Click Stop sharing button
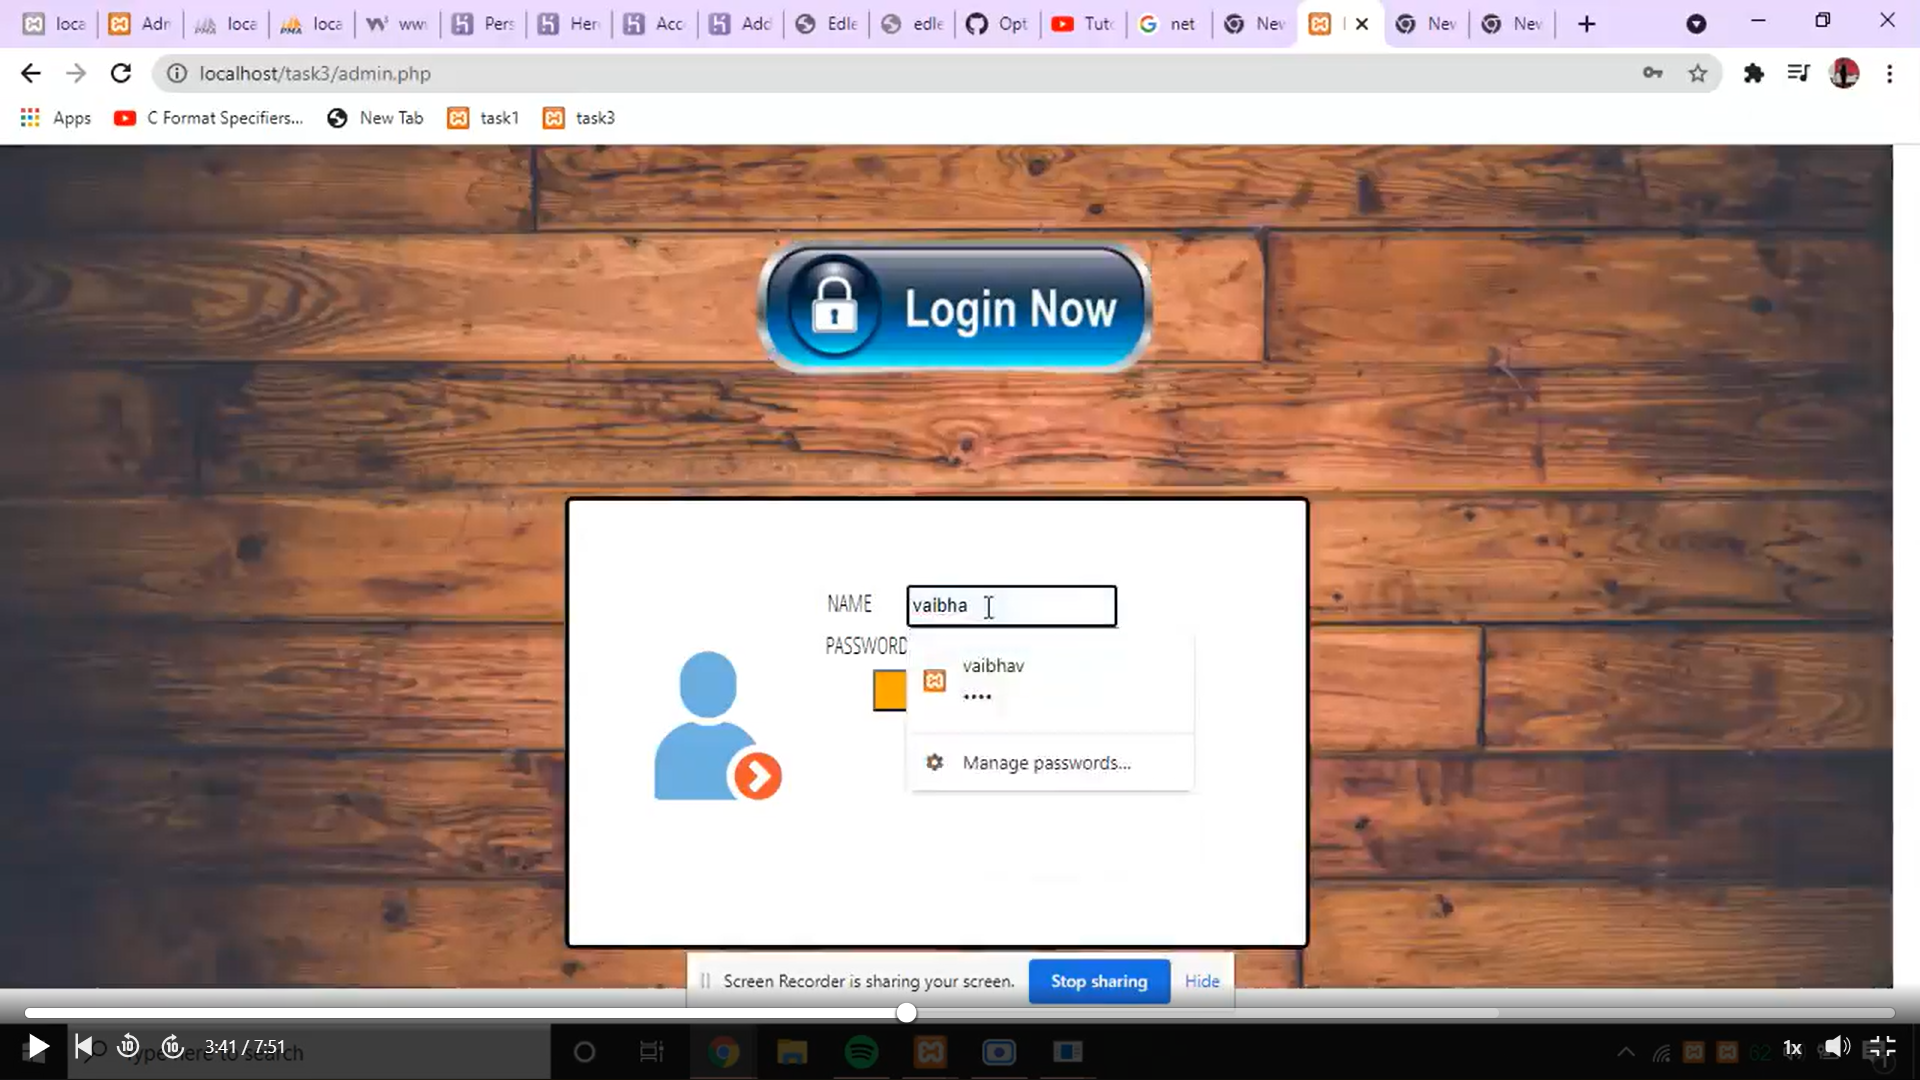1920x1080 pixels. pos(1099,981)
